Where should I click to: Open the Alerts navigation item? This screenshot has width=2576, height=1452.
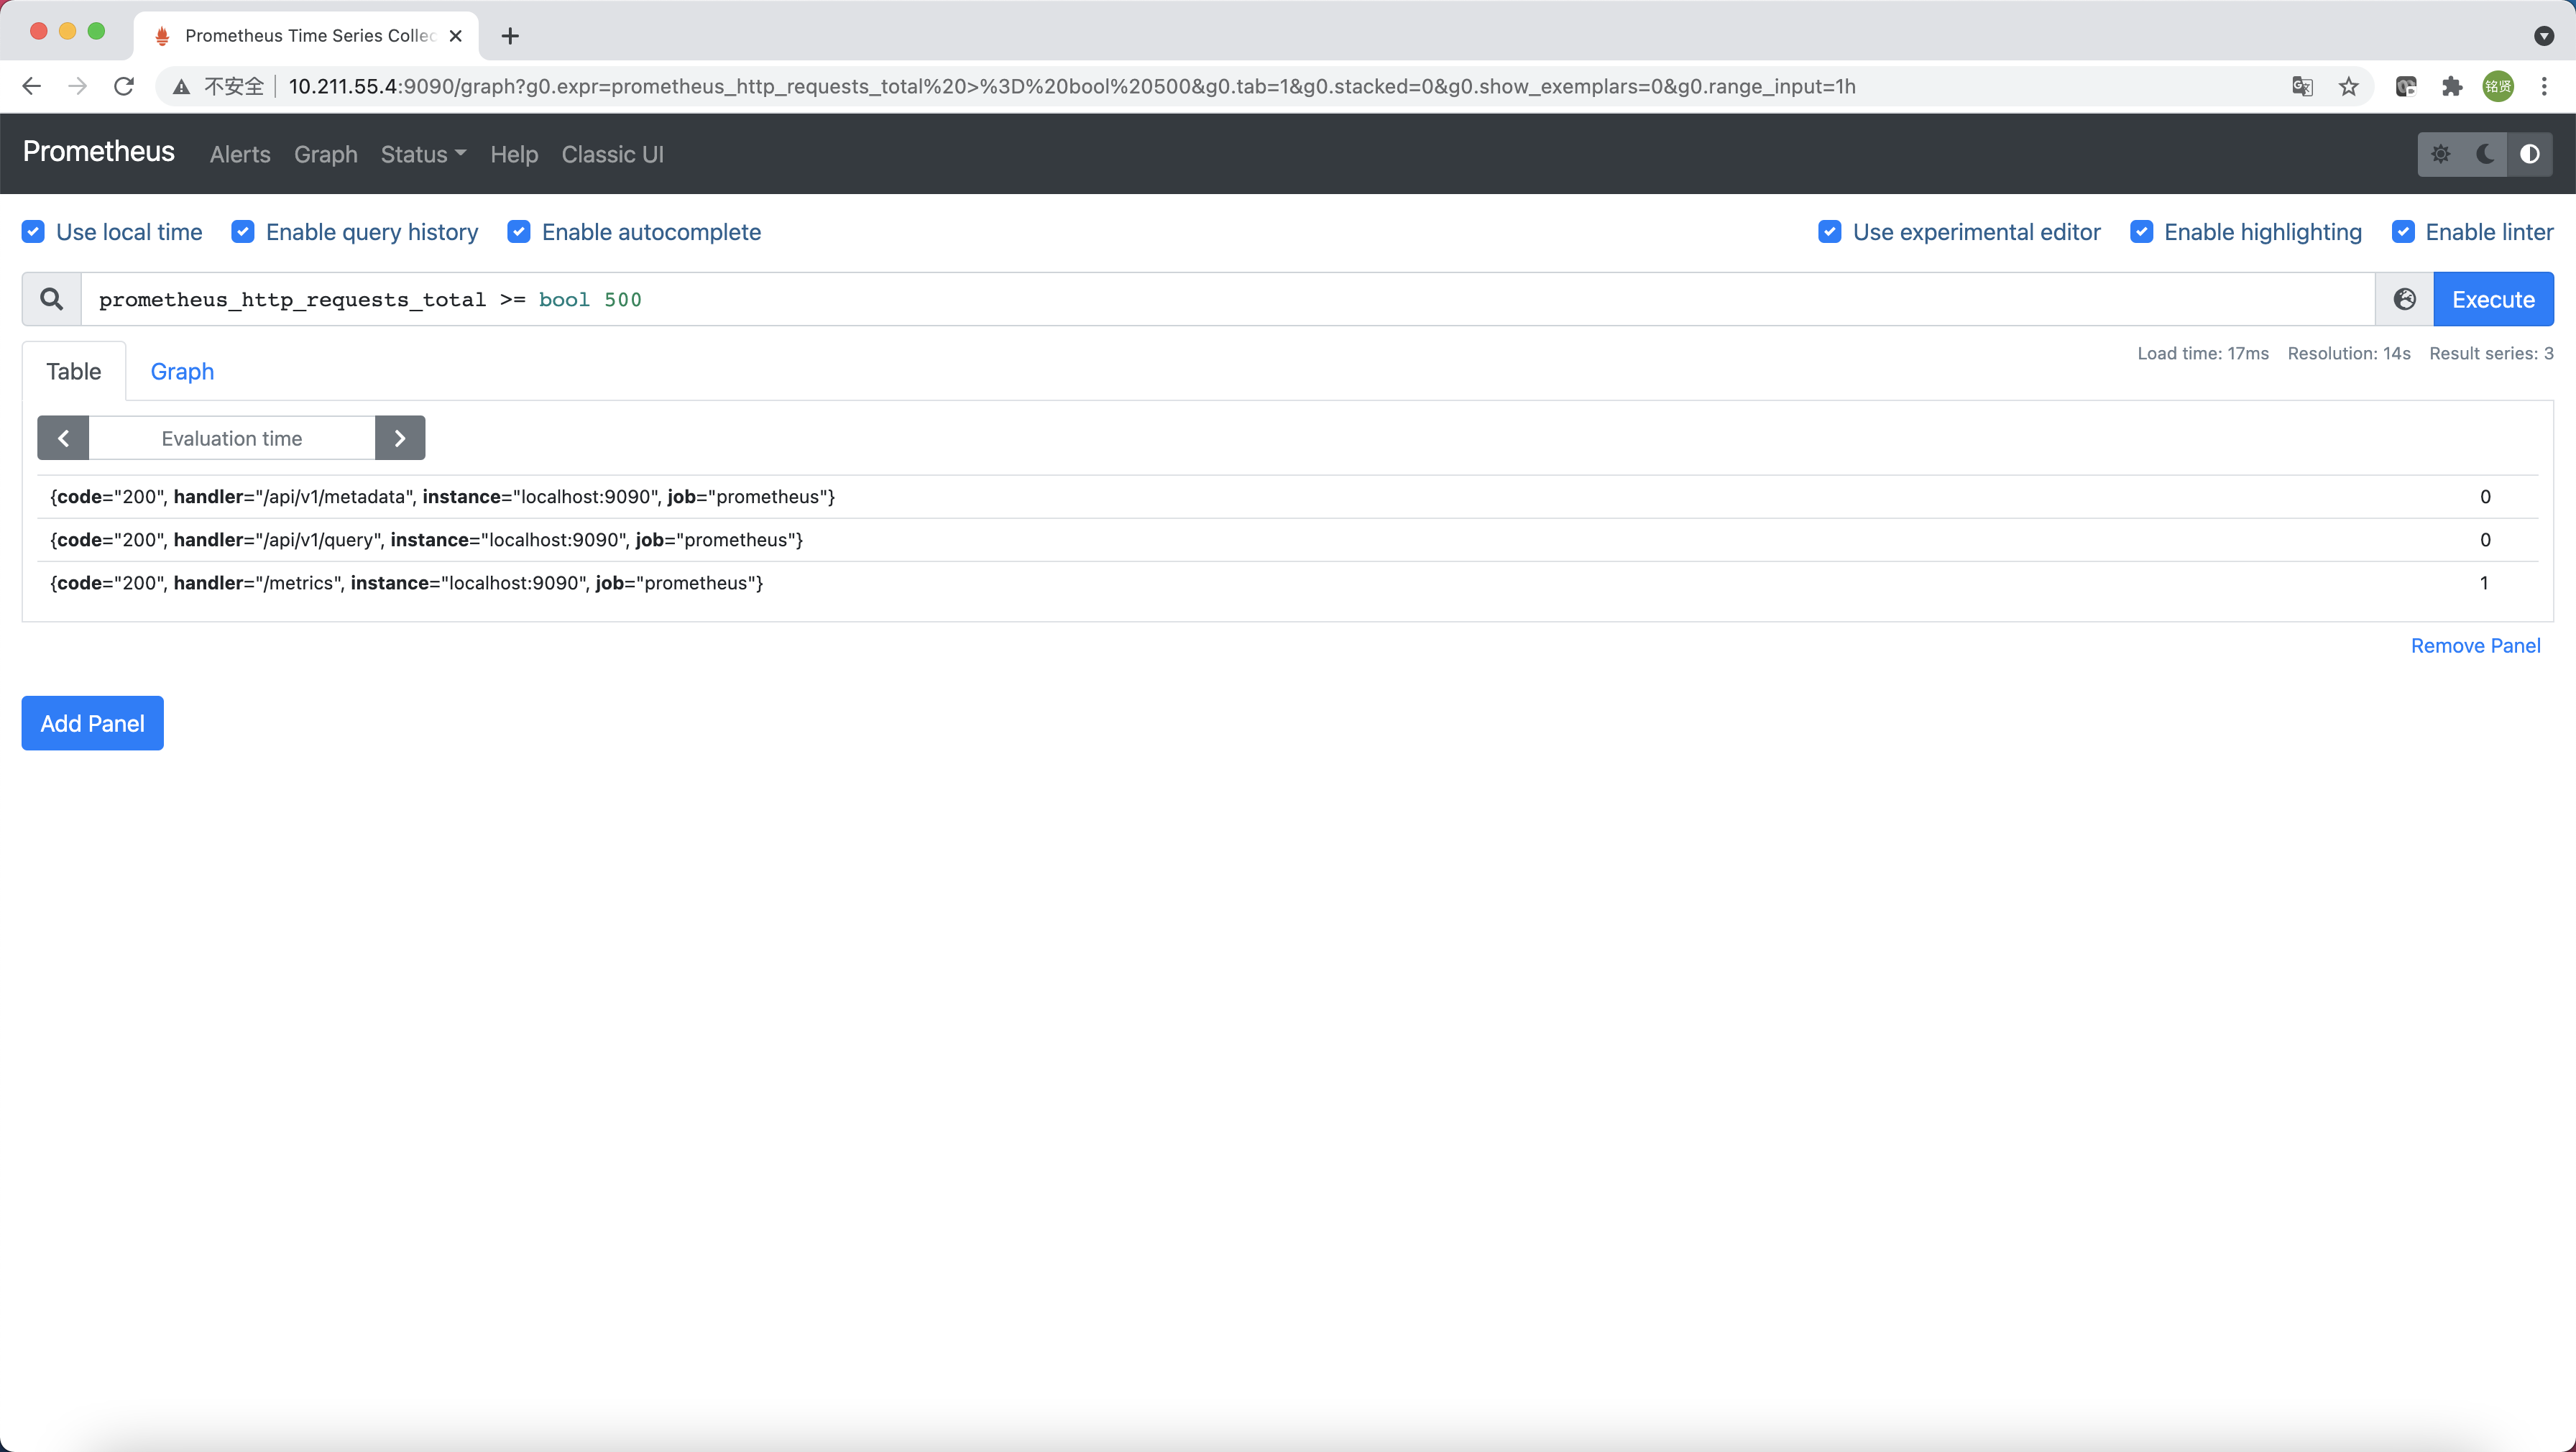[240, 154]
